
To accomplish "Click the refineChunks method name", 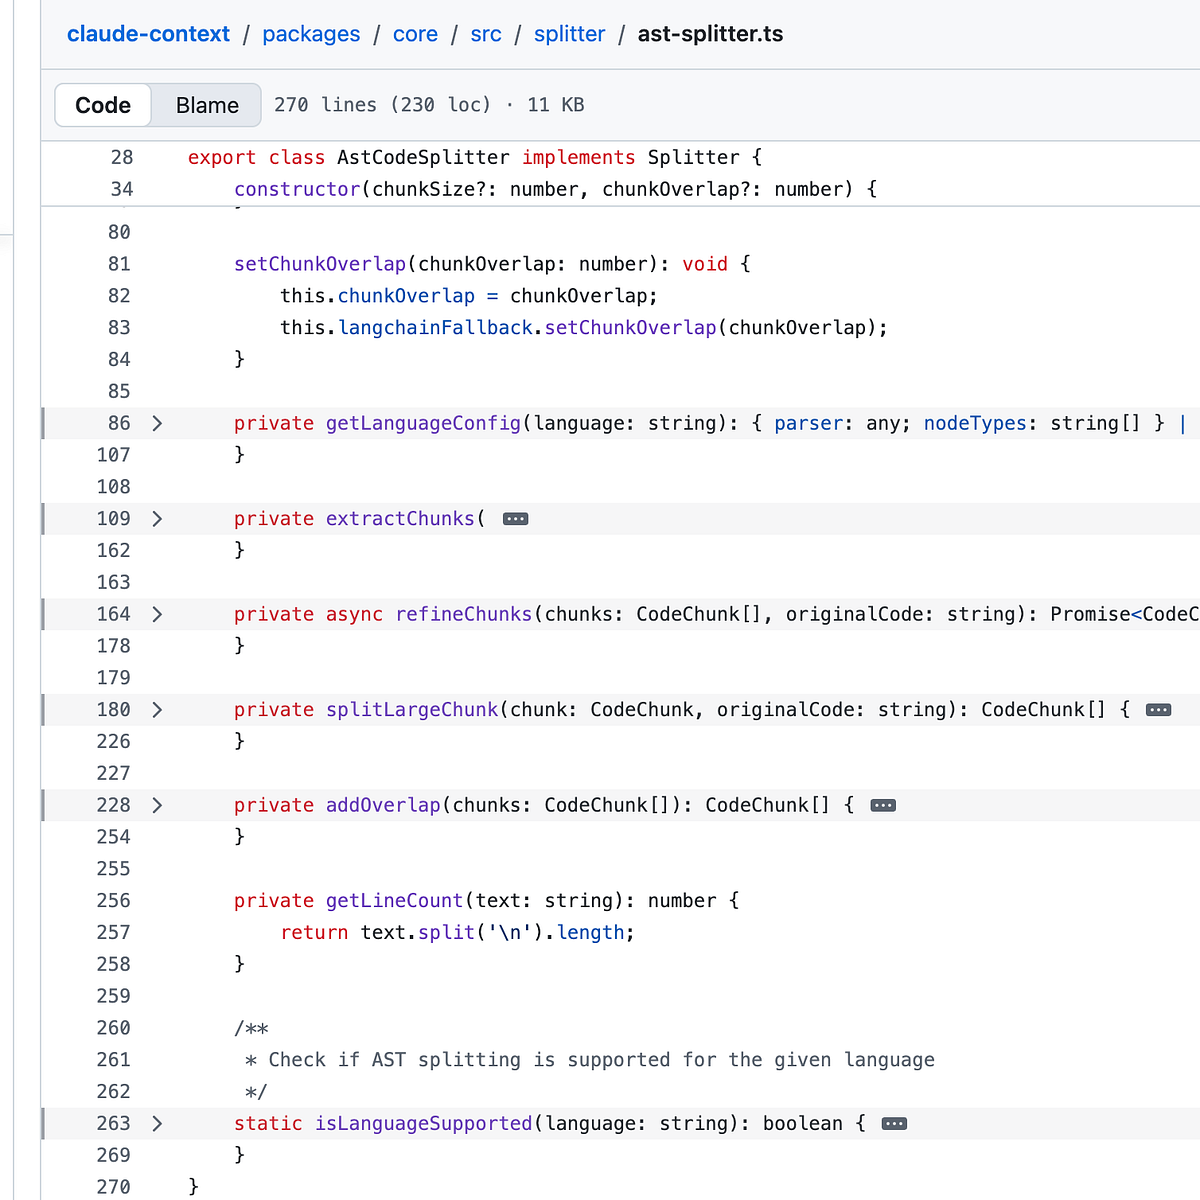I will [464, 614].
